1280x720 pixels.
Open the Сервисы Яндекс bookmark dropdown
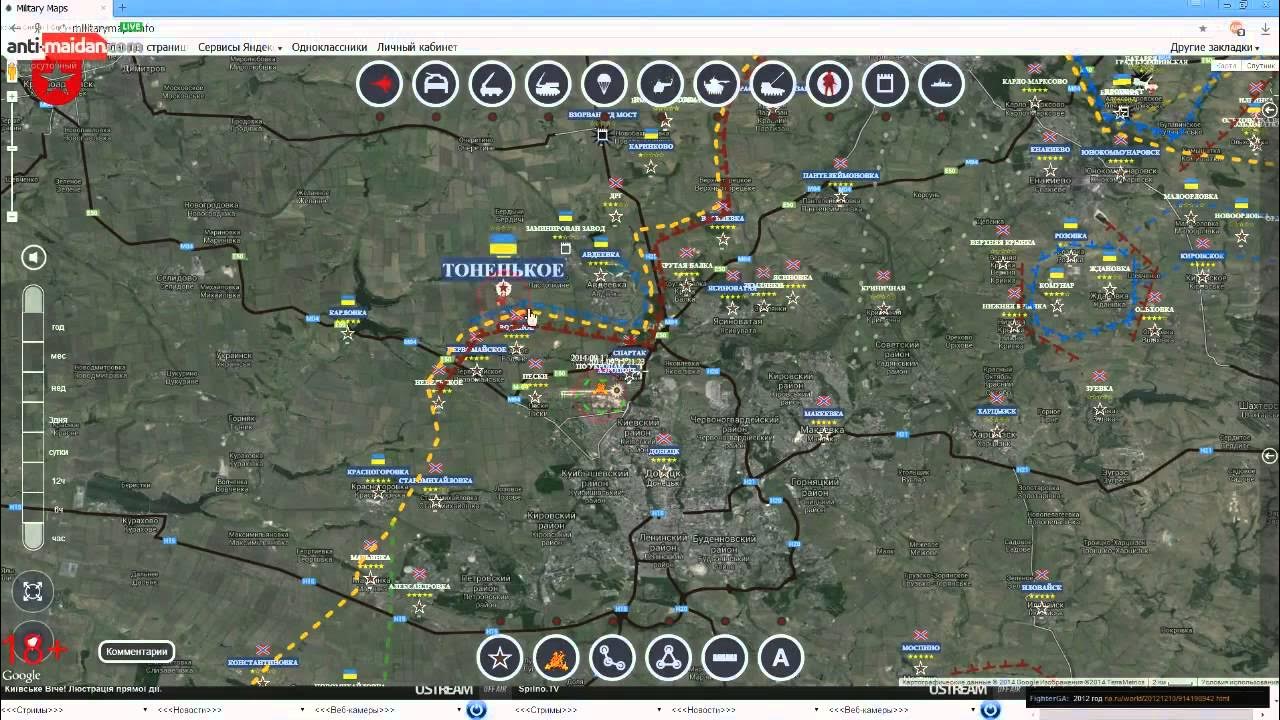[240, 47]
